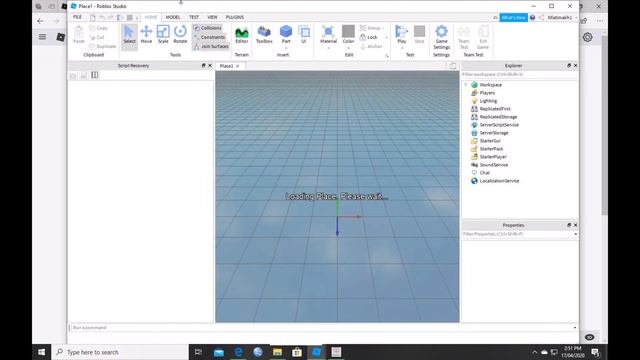Switch to the MODEL ribbon tab
Viewport: 640px width, 360px height.
click(x=173, y=17)
